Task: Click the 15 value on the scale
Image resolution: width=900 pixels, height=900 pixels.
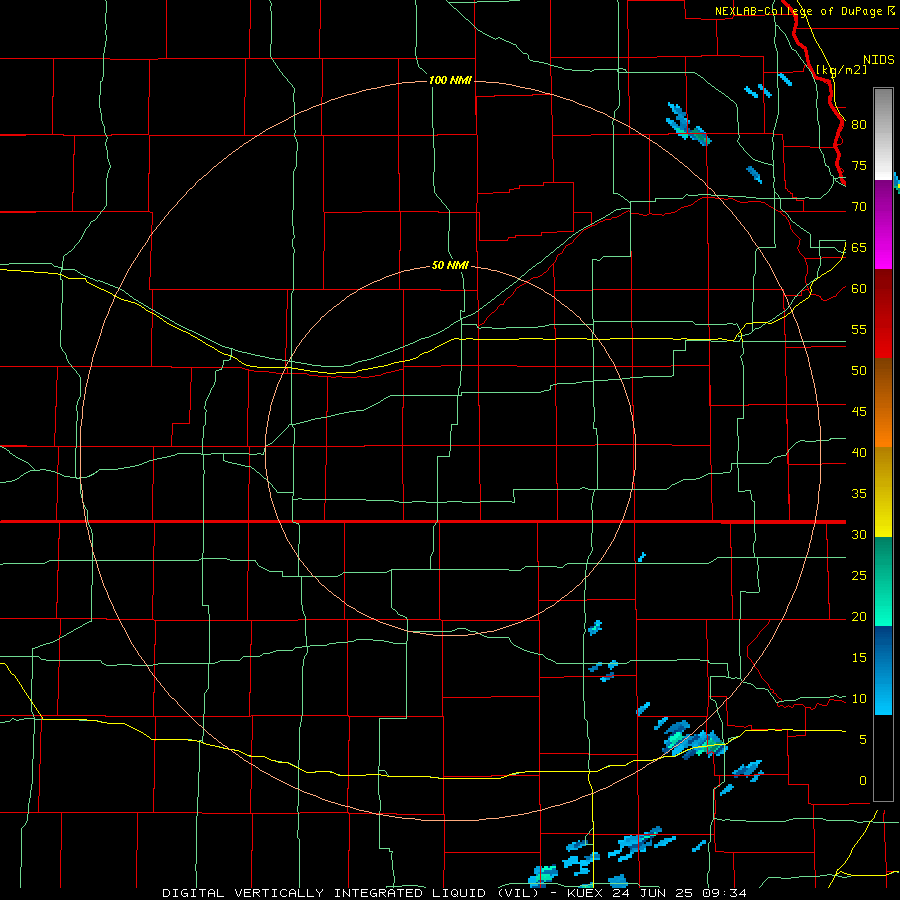Action: point(859,658)
